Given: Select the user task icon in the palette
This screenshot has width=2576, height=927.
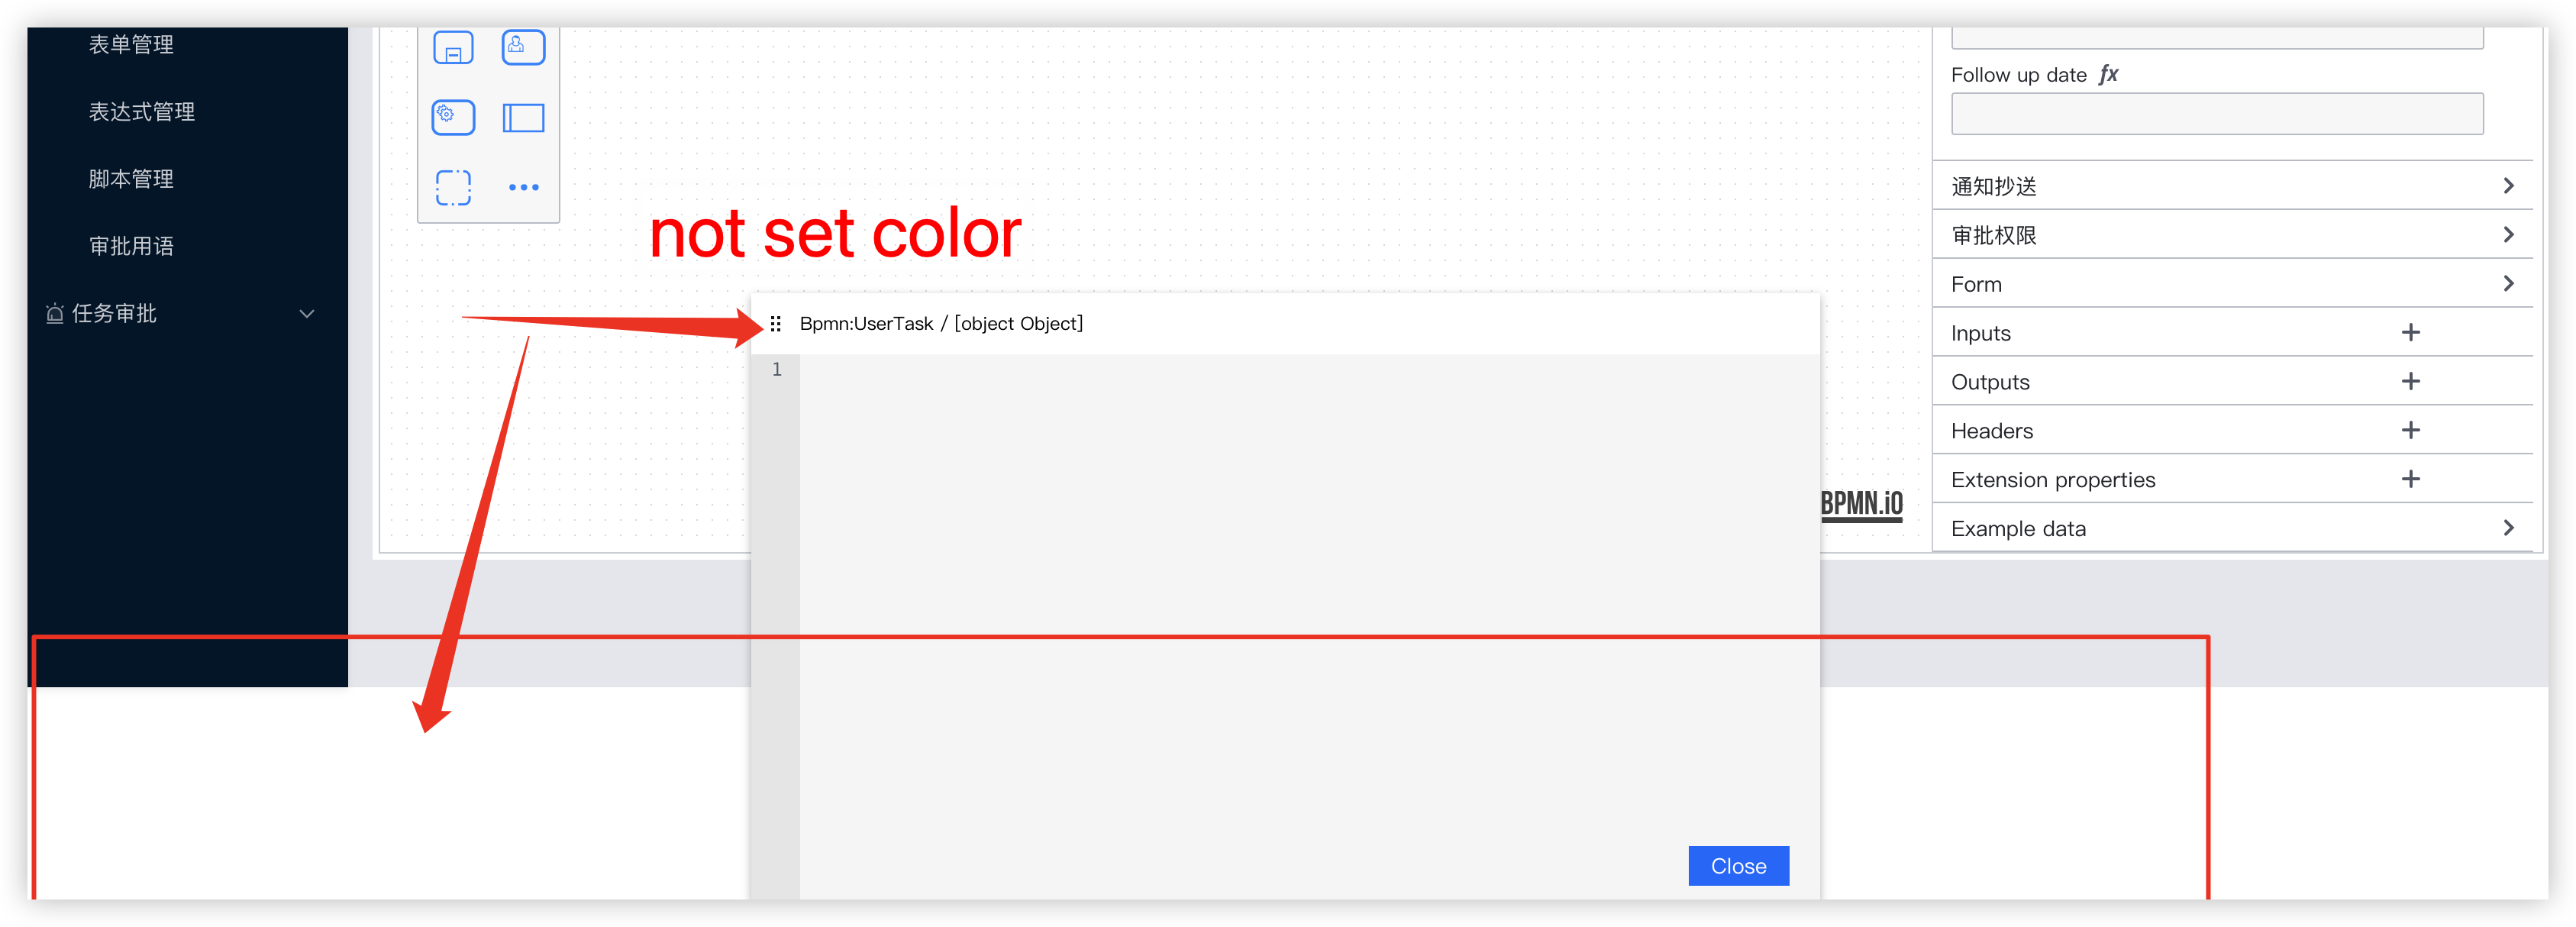Looking at the screenshot, I should tap(523, 47).
